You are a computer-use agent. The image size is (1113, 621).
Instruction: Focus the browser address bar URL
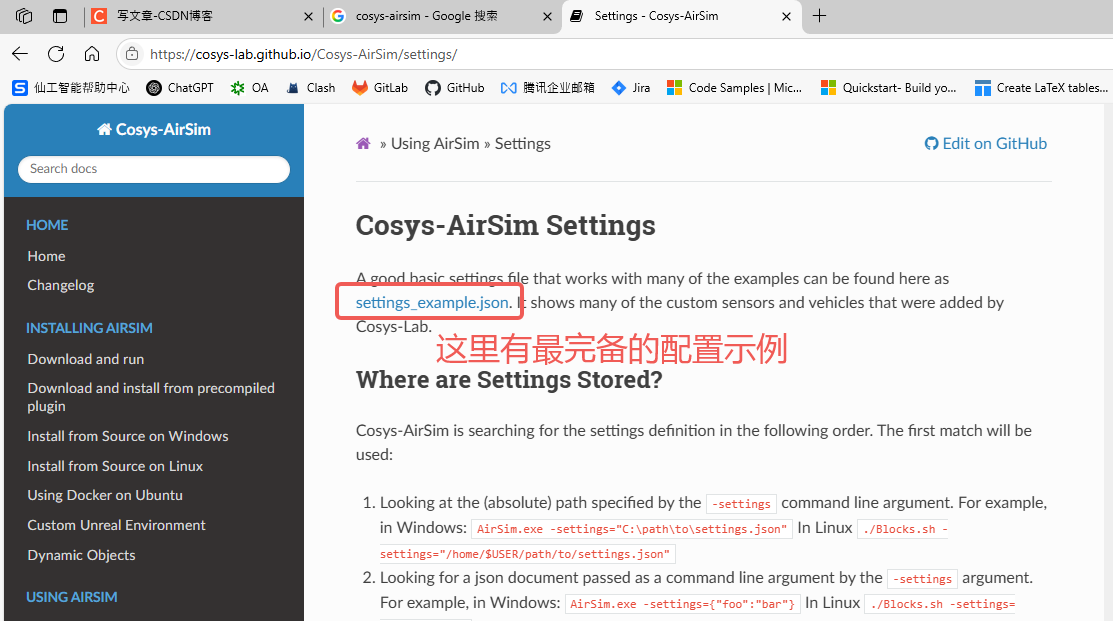tap(304, 54)
